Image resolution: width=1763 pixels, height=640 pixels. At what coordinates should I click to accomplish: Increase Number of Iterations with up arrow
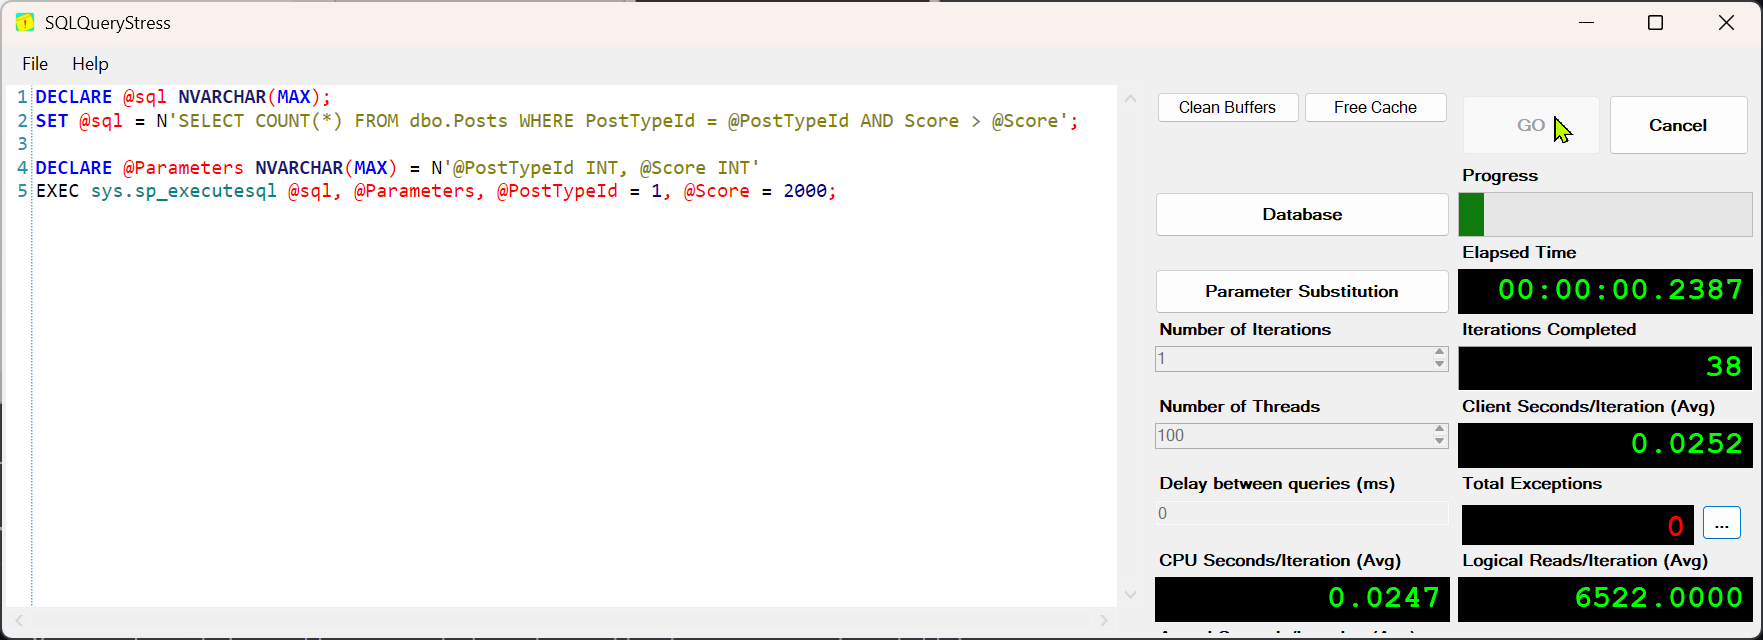point(1439,353)
